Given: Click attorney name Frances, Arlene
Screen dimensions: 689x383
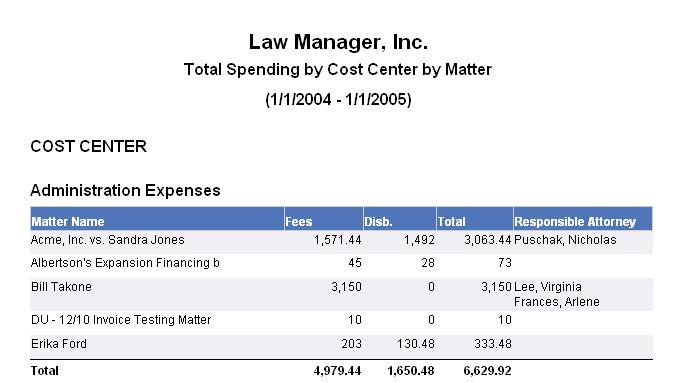Looking at the screenshot, I should pos(557,302).
